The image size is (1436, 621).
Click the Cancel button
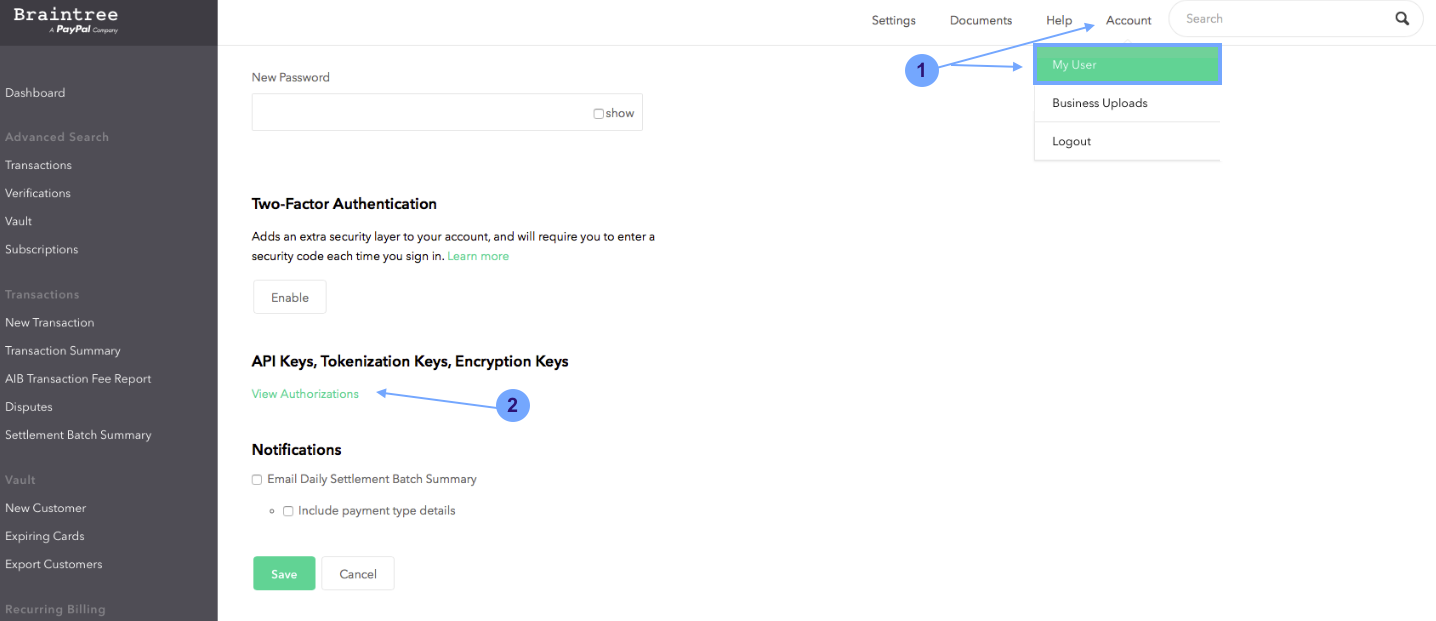click(x=358, y=574)
